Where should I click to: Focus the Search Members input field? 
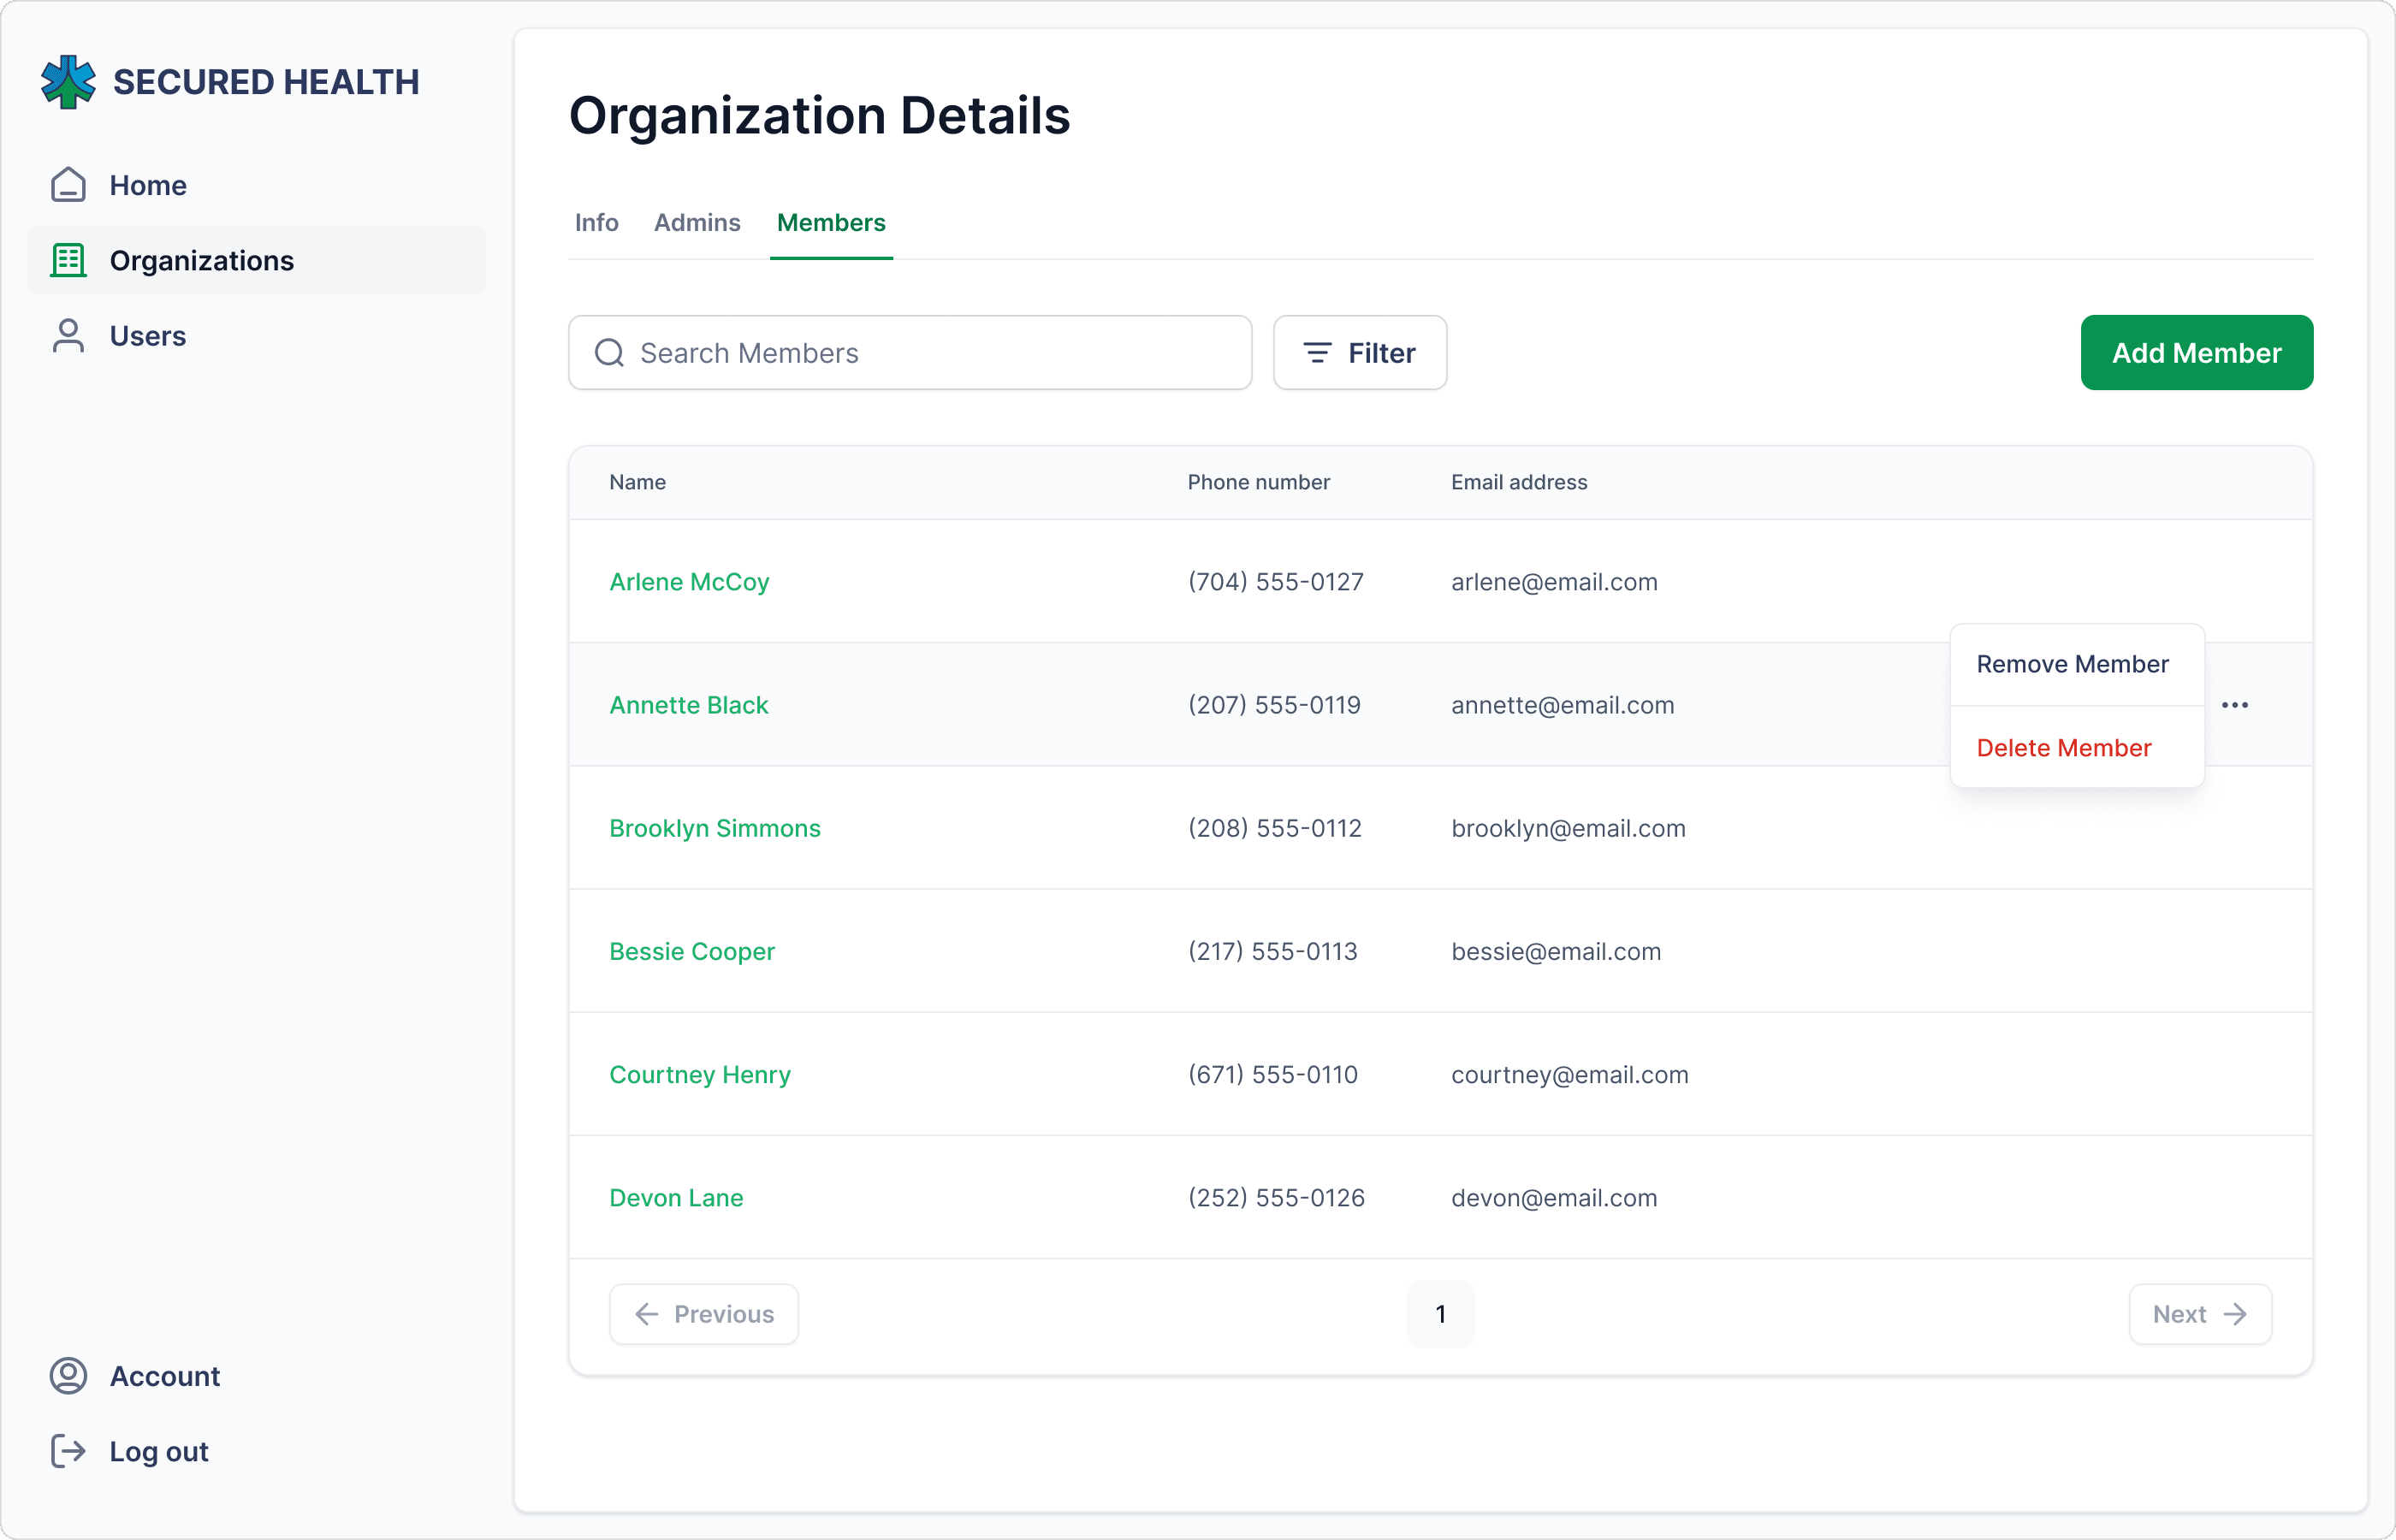click(910, 353)
